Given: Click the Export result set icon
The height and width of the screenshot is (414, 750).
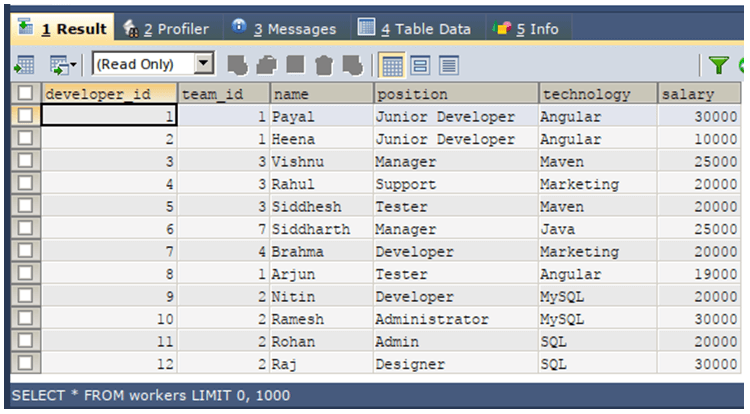Looking at the screenshot, I should click(x=24, y=65).
